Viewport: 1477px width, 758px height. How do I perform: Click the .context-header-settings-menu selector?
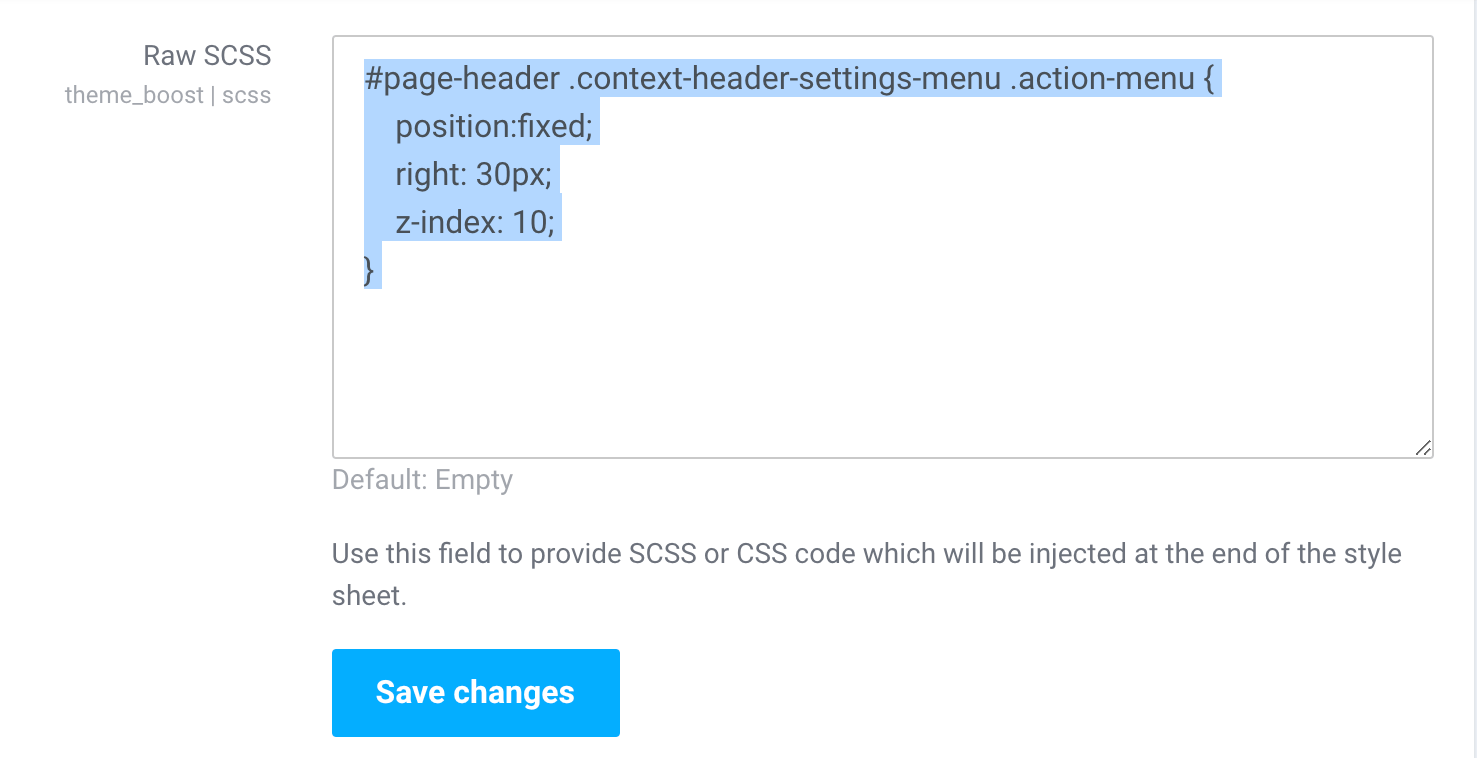tap(784, 79)
